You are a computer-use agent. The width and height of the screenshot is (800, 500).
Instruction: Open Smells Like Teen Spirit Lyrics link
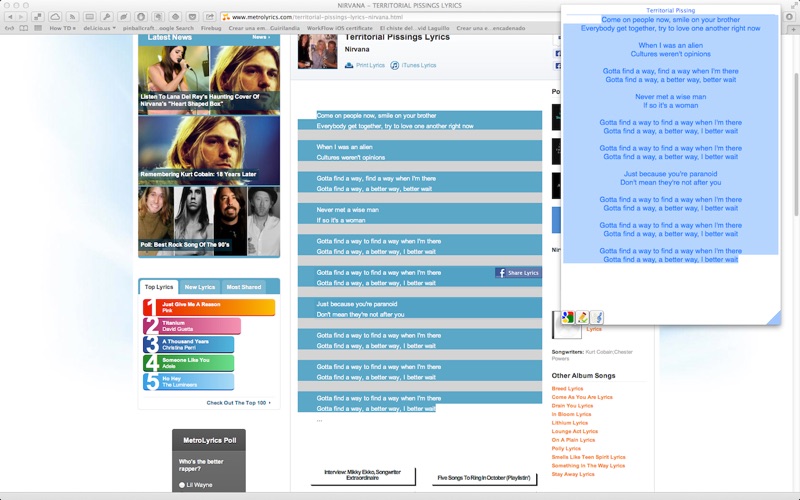[588, 457]
